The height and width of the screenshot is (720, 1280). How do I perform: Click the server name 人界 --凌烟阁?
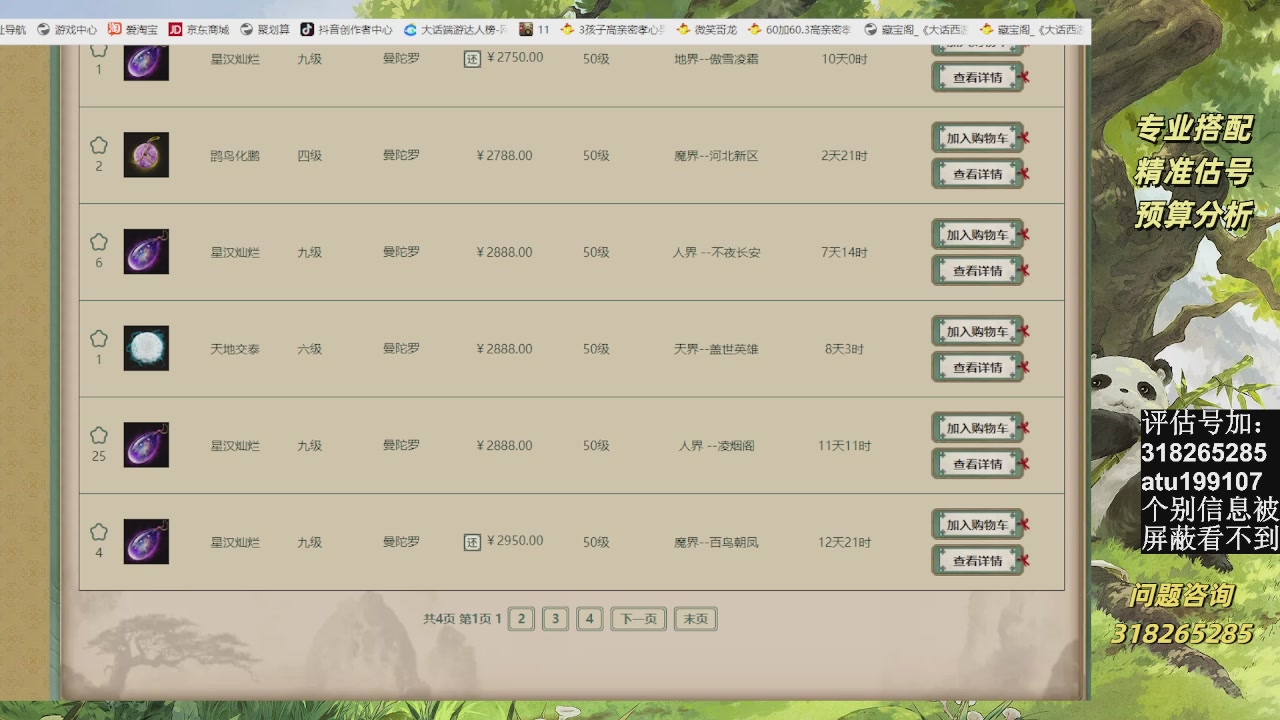coord(717,446)
